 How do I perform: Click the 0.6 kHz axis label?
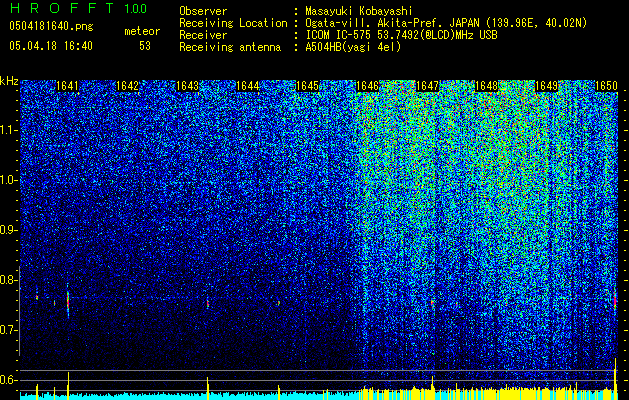[x=8, y=380]
